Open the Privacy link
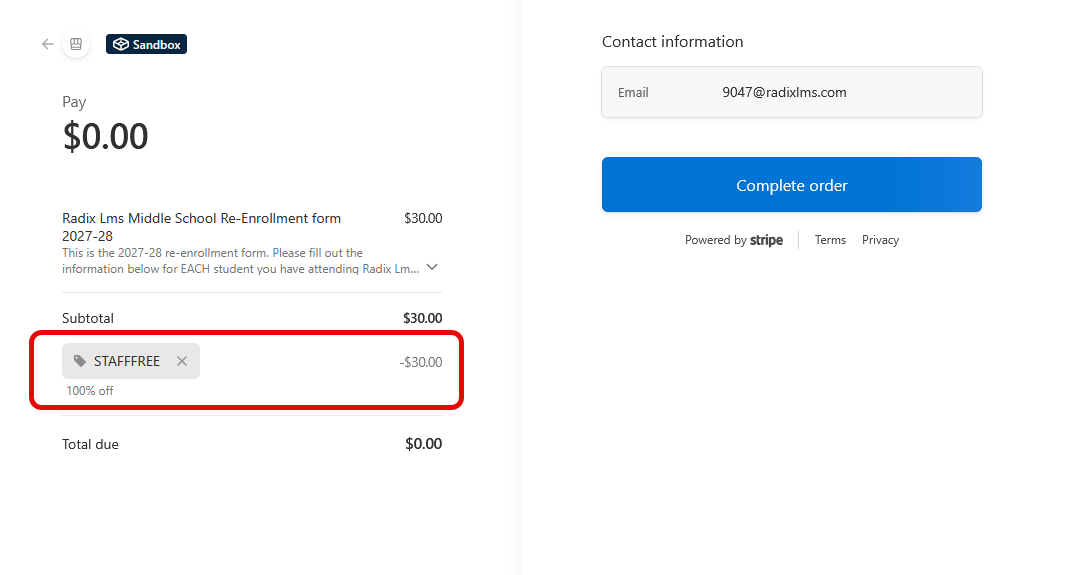This screenshot has width=1081, height=575. (x=880, y=240)
